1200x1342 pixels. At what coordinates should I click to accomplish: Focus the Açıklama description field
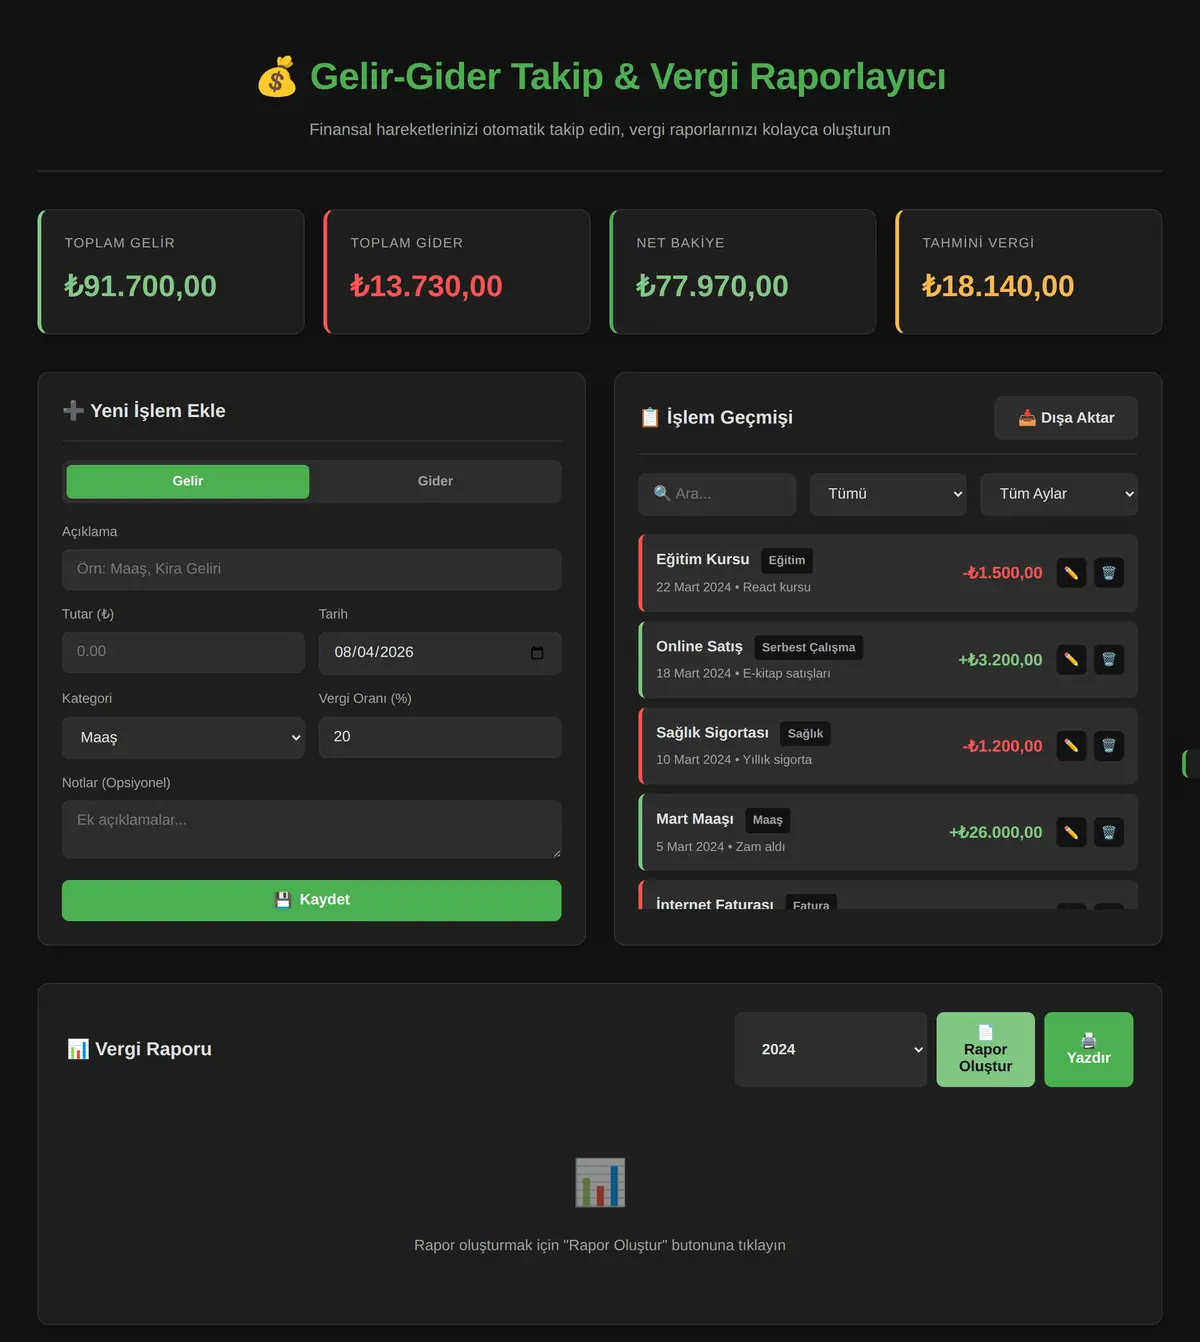(312, 569)
